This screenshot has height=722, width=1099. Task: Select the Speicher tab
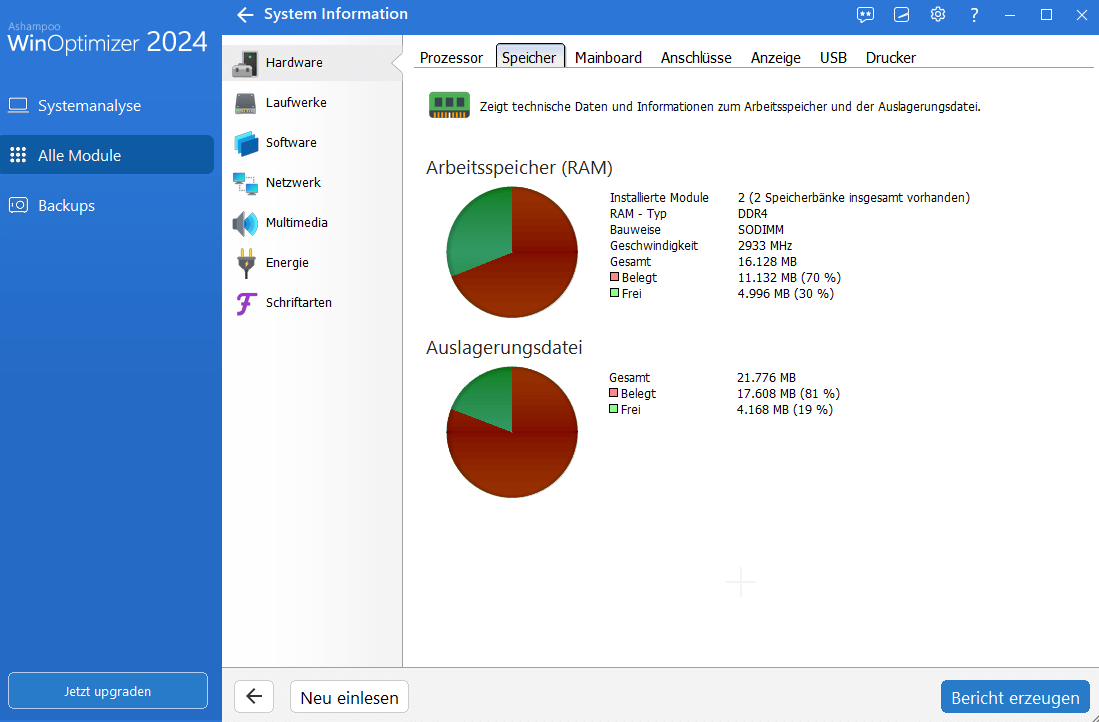(529, 57)
